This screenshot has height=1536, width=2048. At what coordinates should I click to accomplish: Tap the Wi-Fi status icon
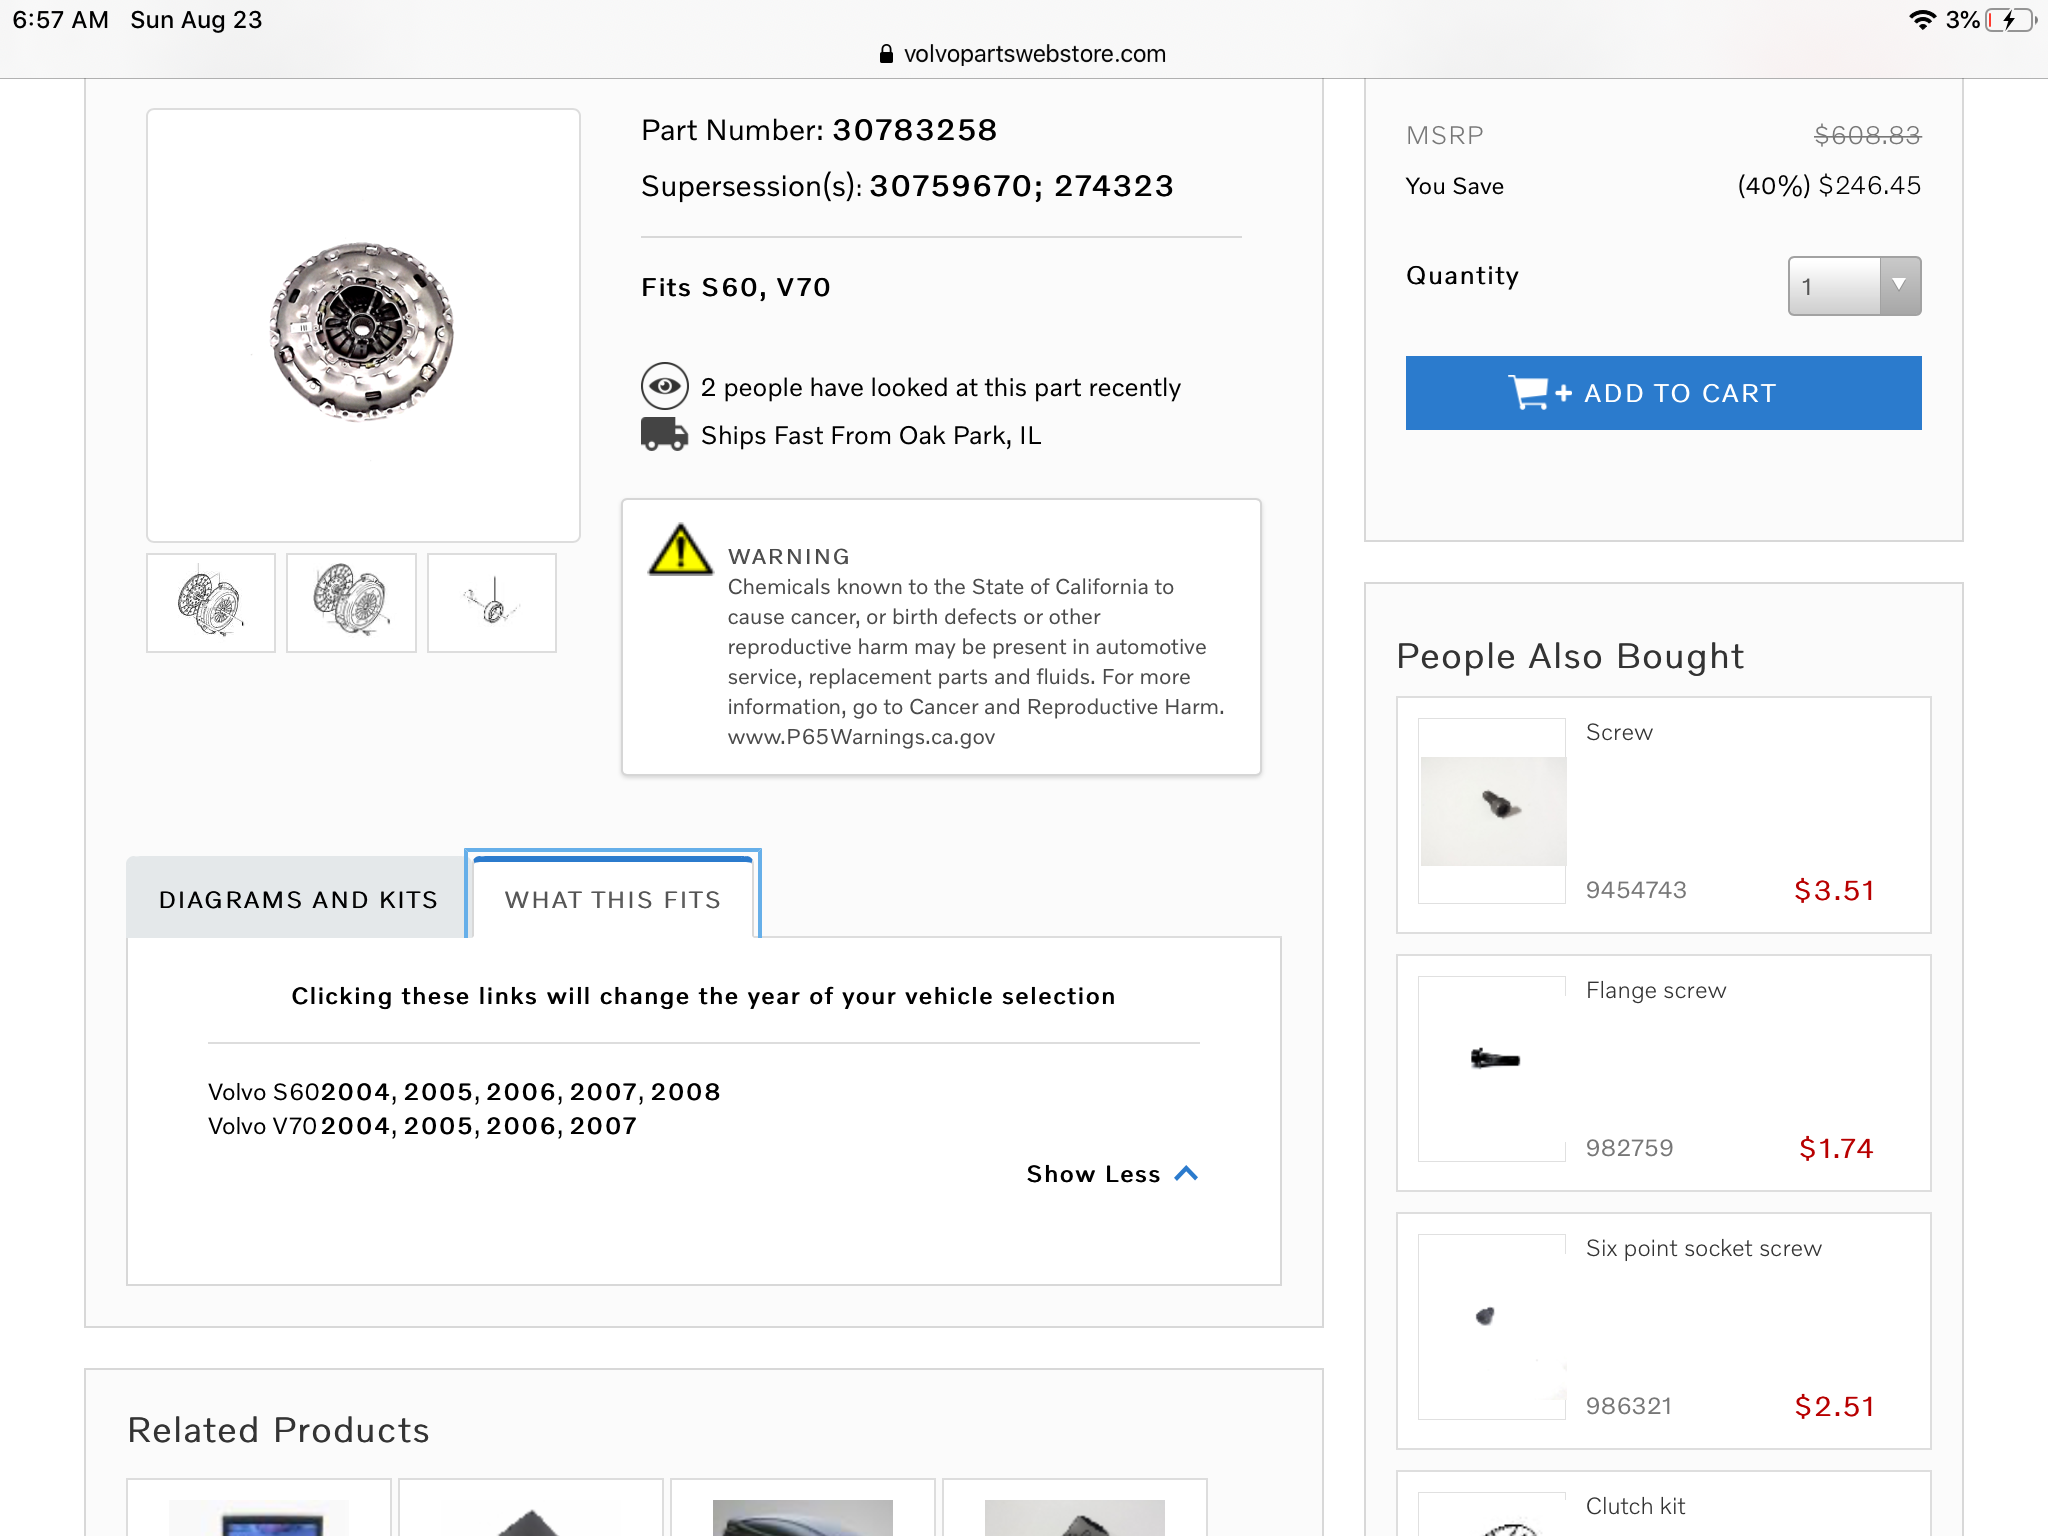(x=1921, y=20)
